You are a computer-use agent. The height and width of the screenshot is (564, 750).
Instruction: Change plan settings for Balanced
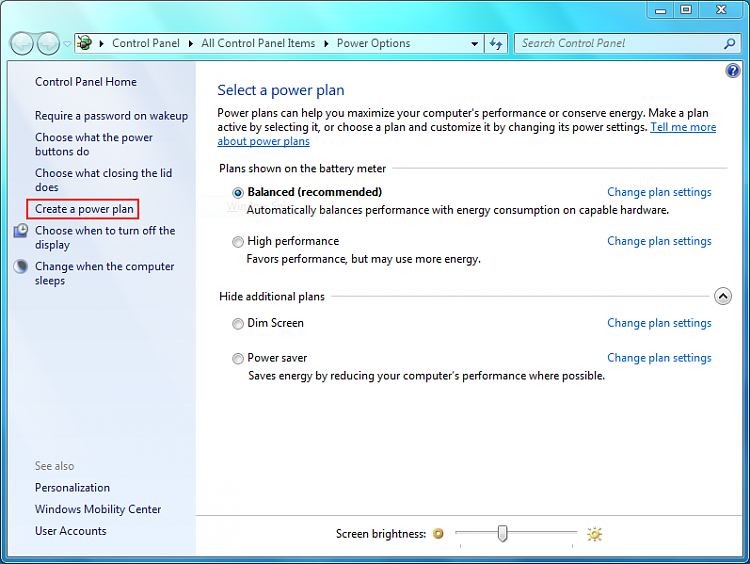659,192
